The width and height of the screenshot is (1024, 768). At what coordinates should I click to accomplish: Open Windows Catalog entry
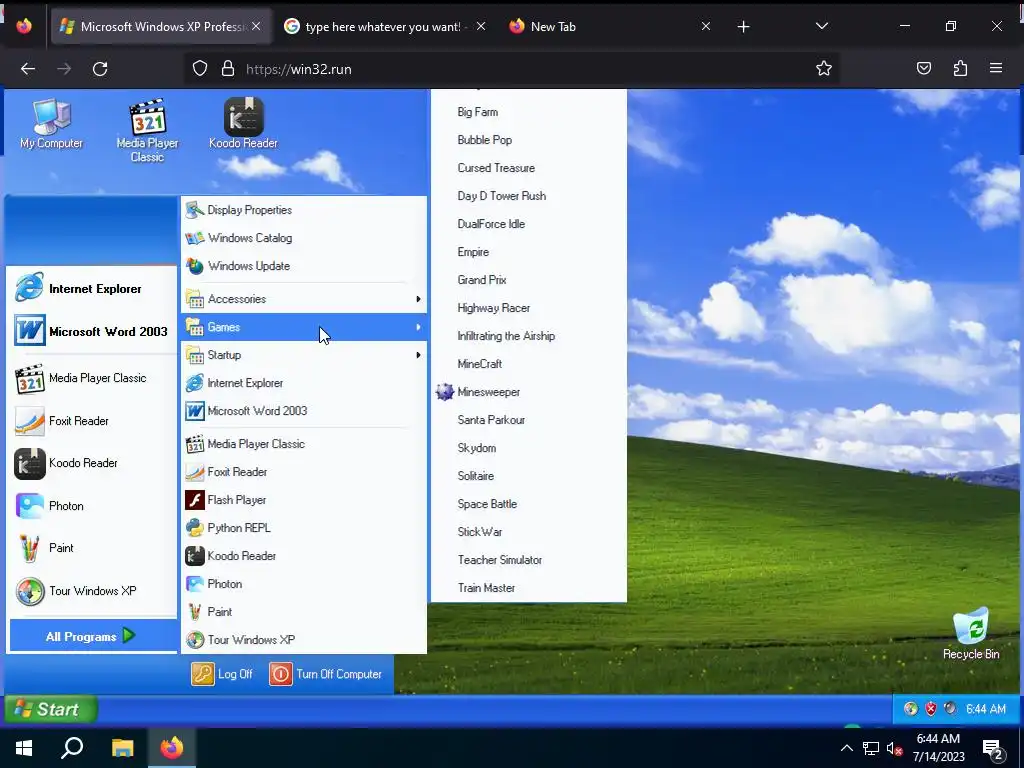[x=304, y=238]
